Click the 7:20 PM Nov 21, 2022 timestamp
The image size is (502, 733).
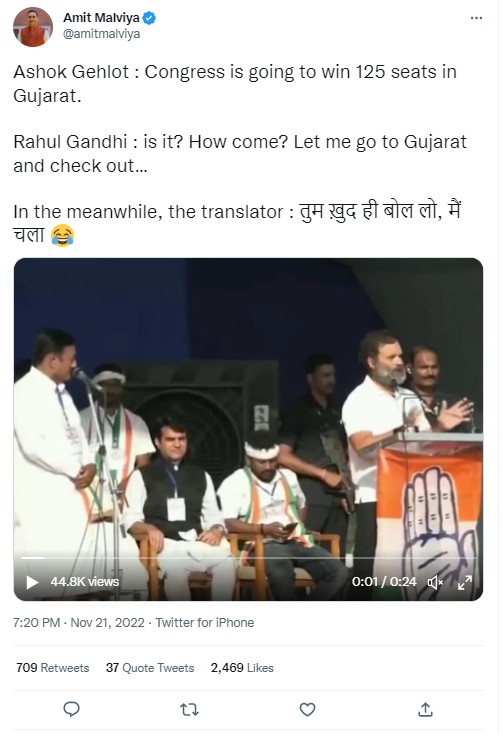pyautogui.click(x=79, y=623)
